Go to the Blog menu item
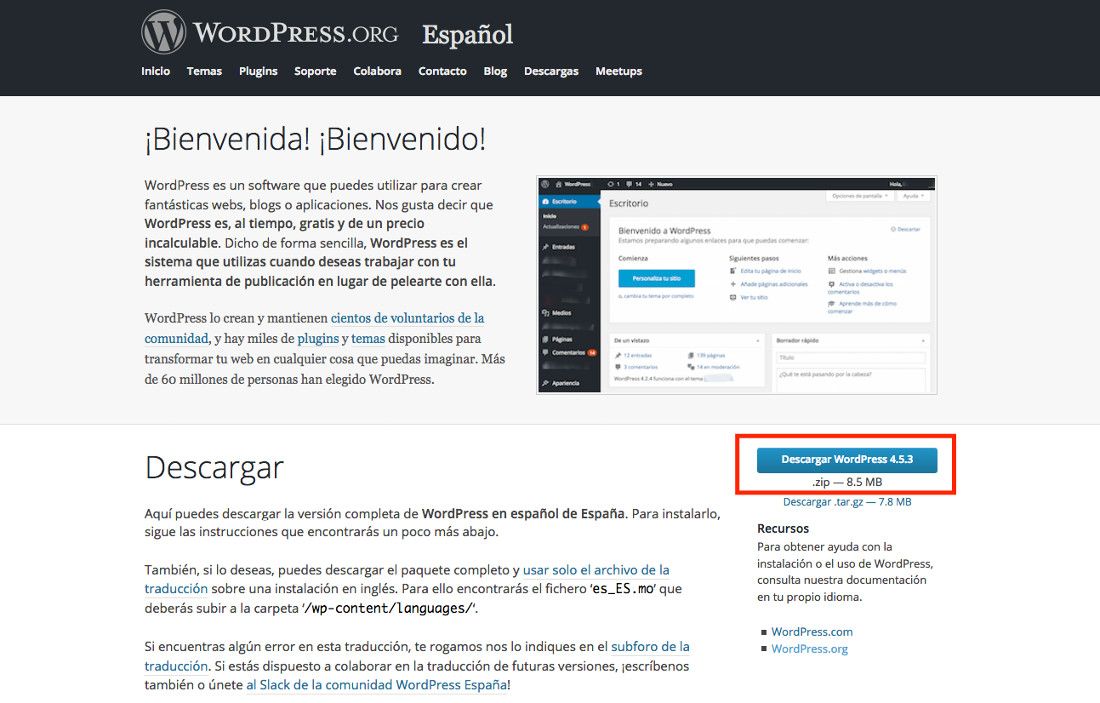Screen dimensions: 1100x703 pos(495,72)
